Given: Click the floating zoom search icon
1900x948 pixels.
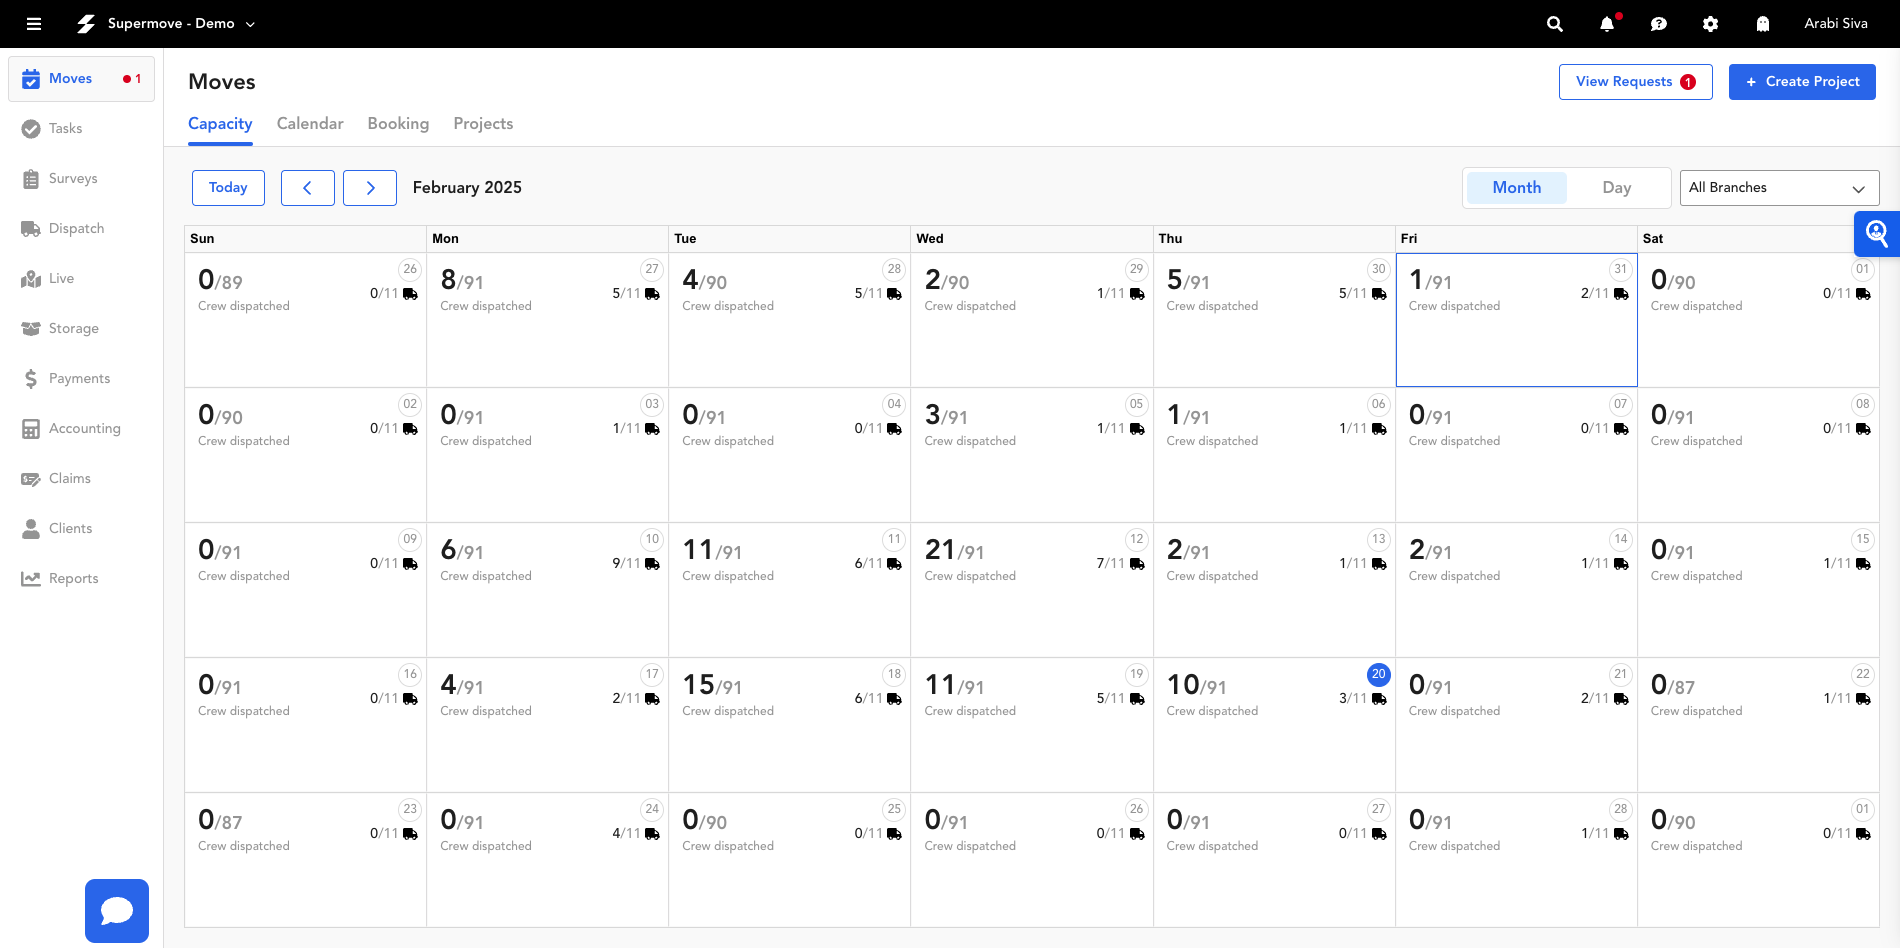Looking at the screenshot, I should coord(1876,234).
